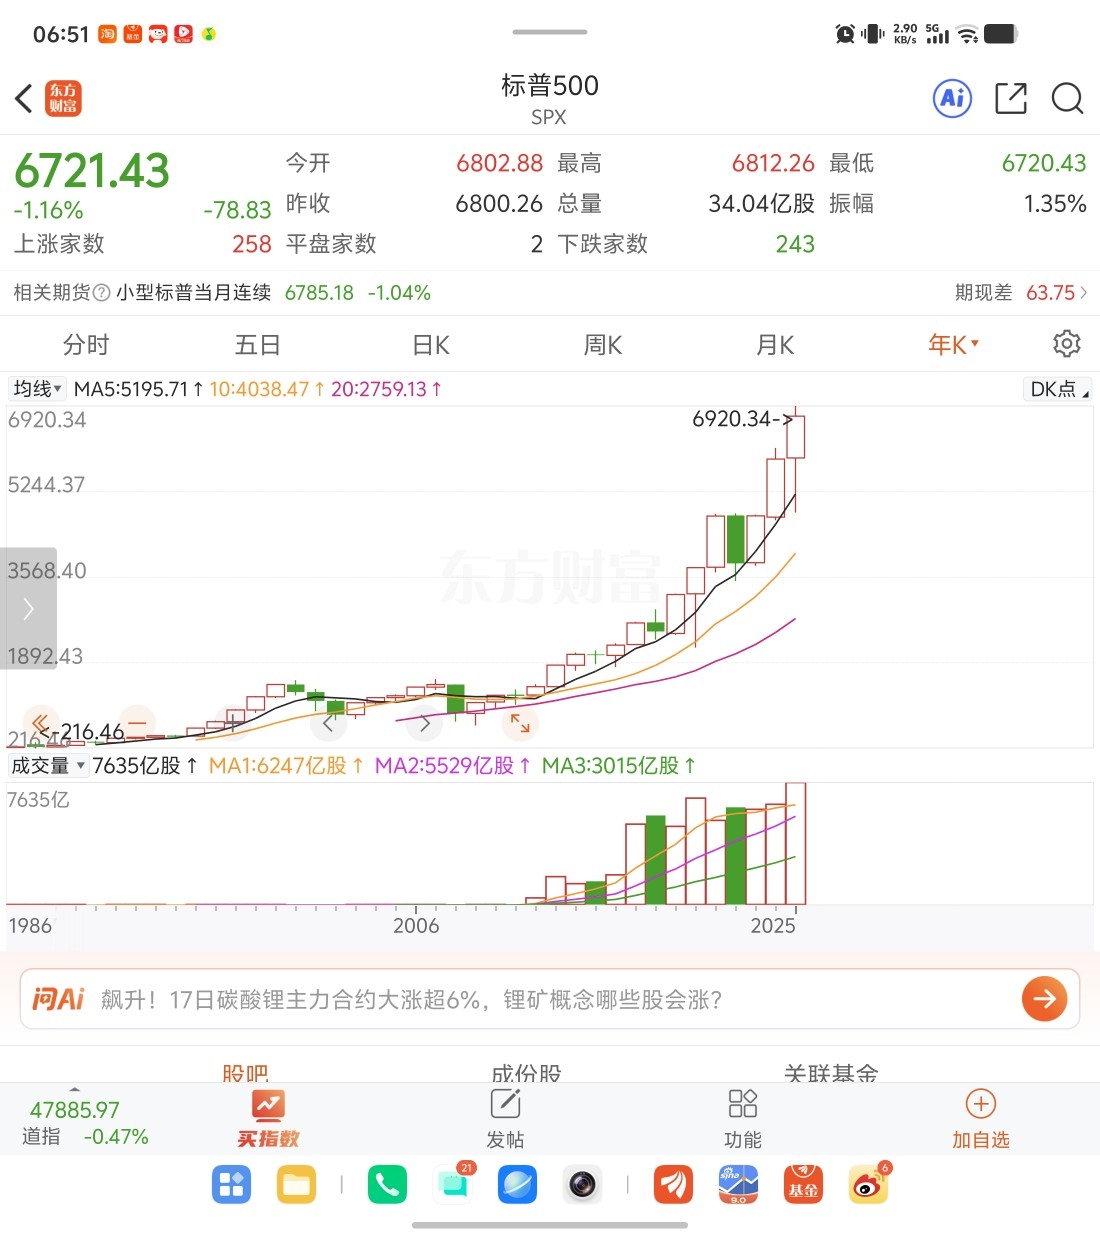The width and height of the screenshot is (1100, 1240).
Task: Tap 下跌家数 243 value
Action: click(795, 244)
